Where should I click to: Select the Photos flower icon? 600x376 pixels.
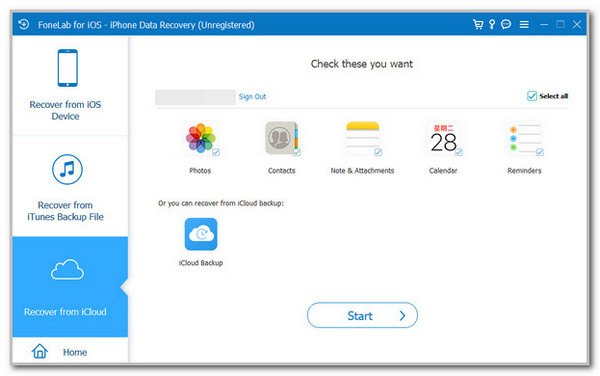point(201,138)
